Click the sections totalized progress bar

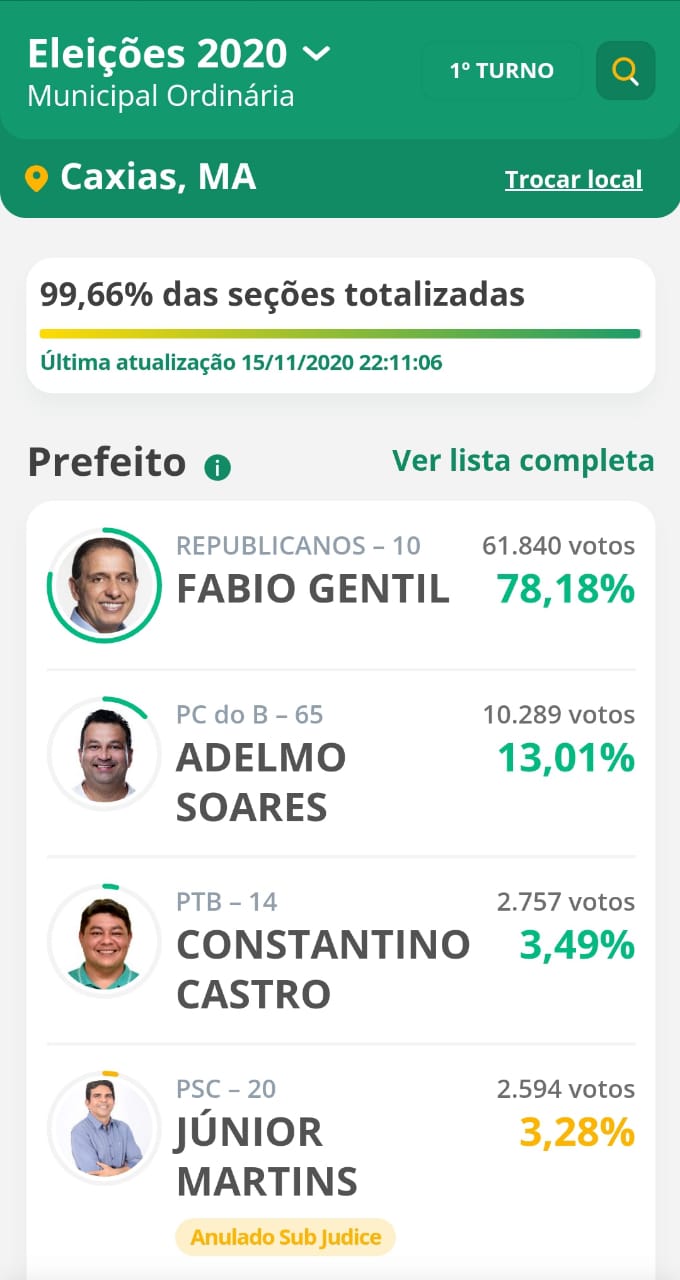pyautogui.click(x=340, y=334)
